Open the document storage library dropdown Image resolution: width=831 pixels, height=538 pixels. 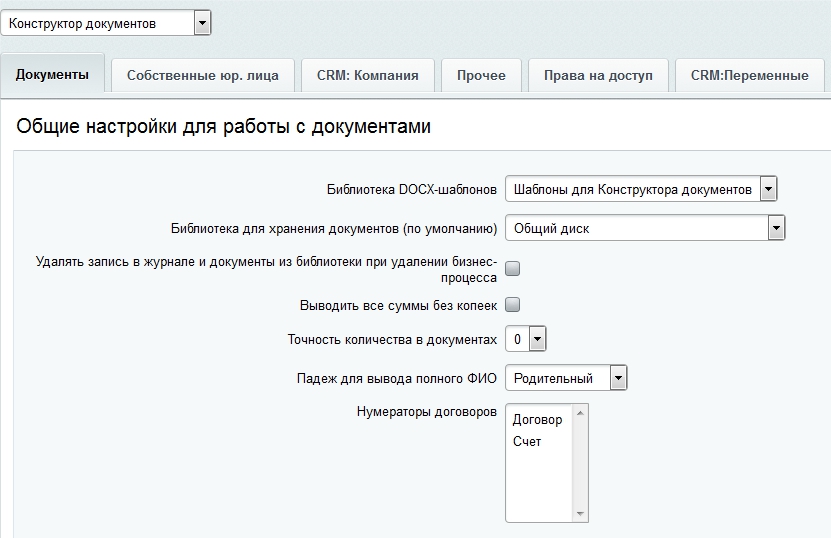(x=644, y=229)
